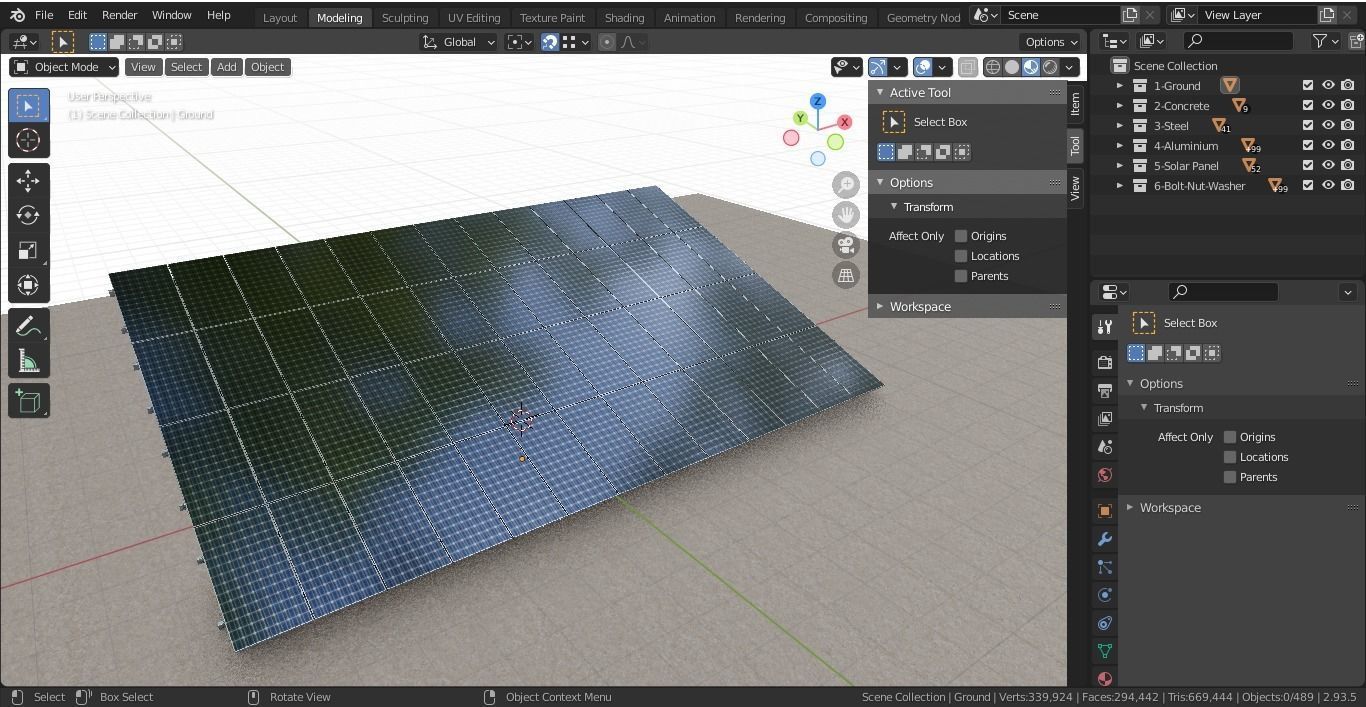Open the Physics properties tab
Viewport: 1366px width, 707px height.
pyautogui.click(x=1105, y=594)
